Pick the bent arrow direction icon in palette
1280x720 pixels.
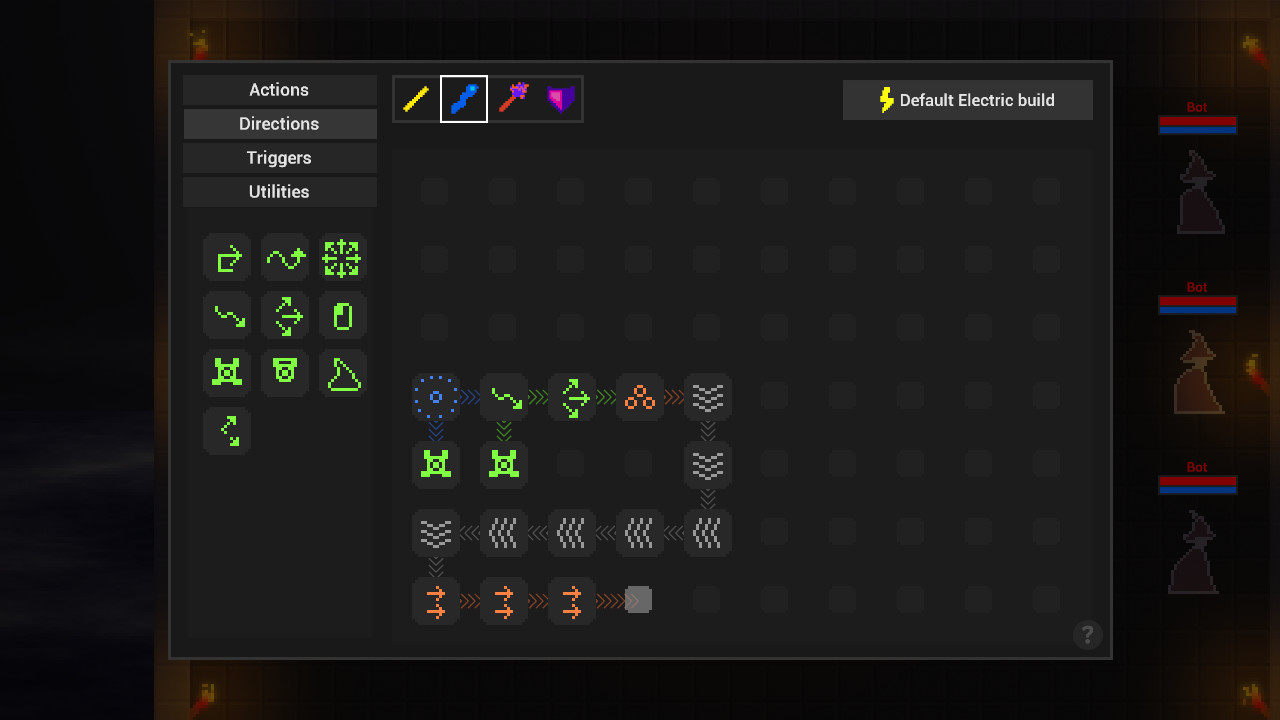click(x=227, y=258)
